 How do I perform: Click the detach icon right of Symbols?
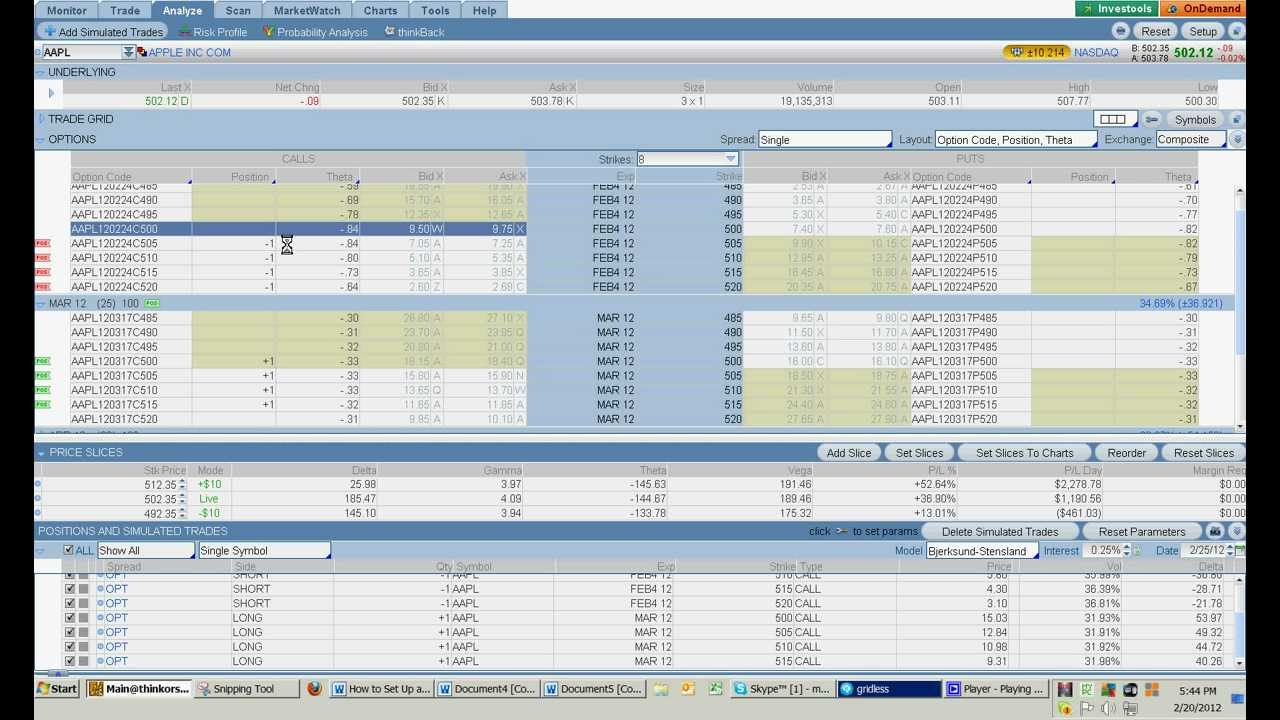coord(1236,119)
